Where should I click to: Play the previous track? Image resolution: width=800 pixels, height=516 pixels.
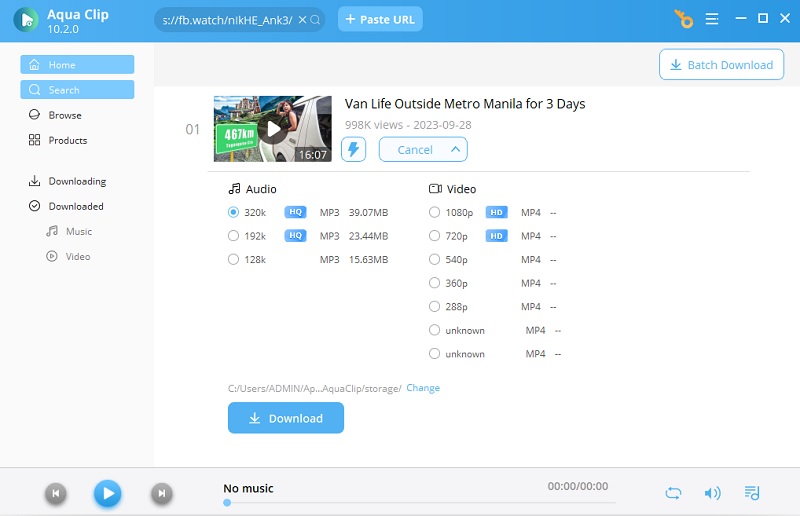click(56, 493)
